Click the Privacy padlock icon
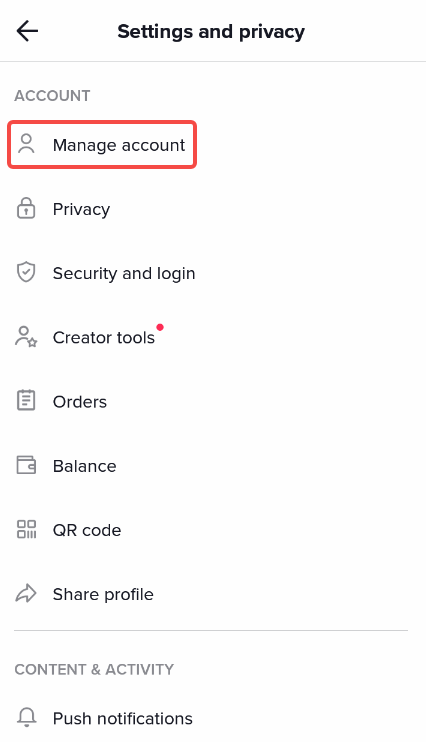Image resolution: width=426 pixels, height=742 pixels. pos(26,208)
